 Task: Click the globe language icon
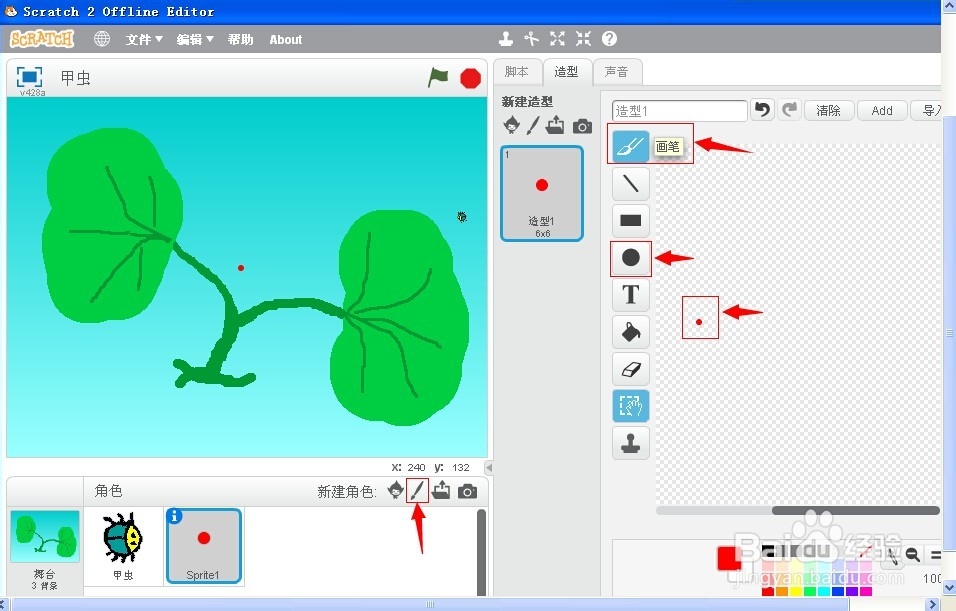pos(102,39)
